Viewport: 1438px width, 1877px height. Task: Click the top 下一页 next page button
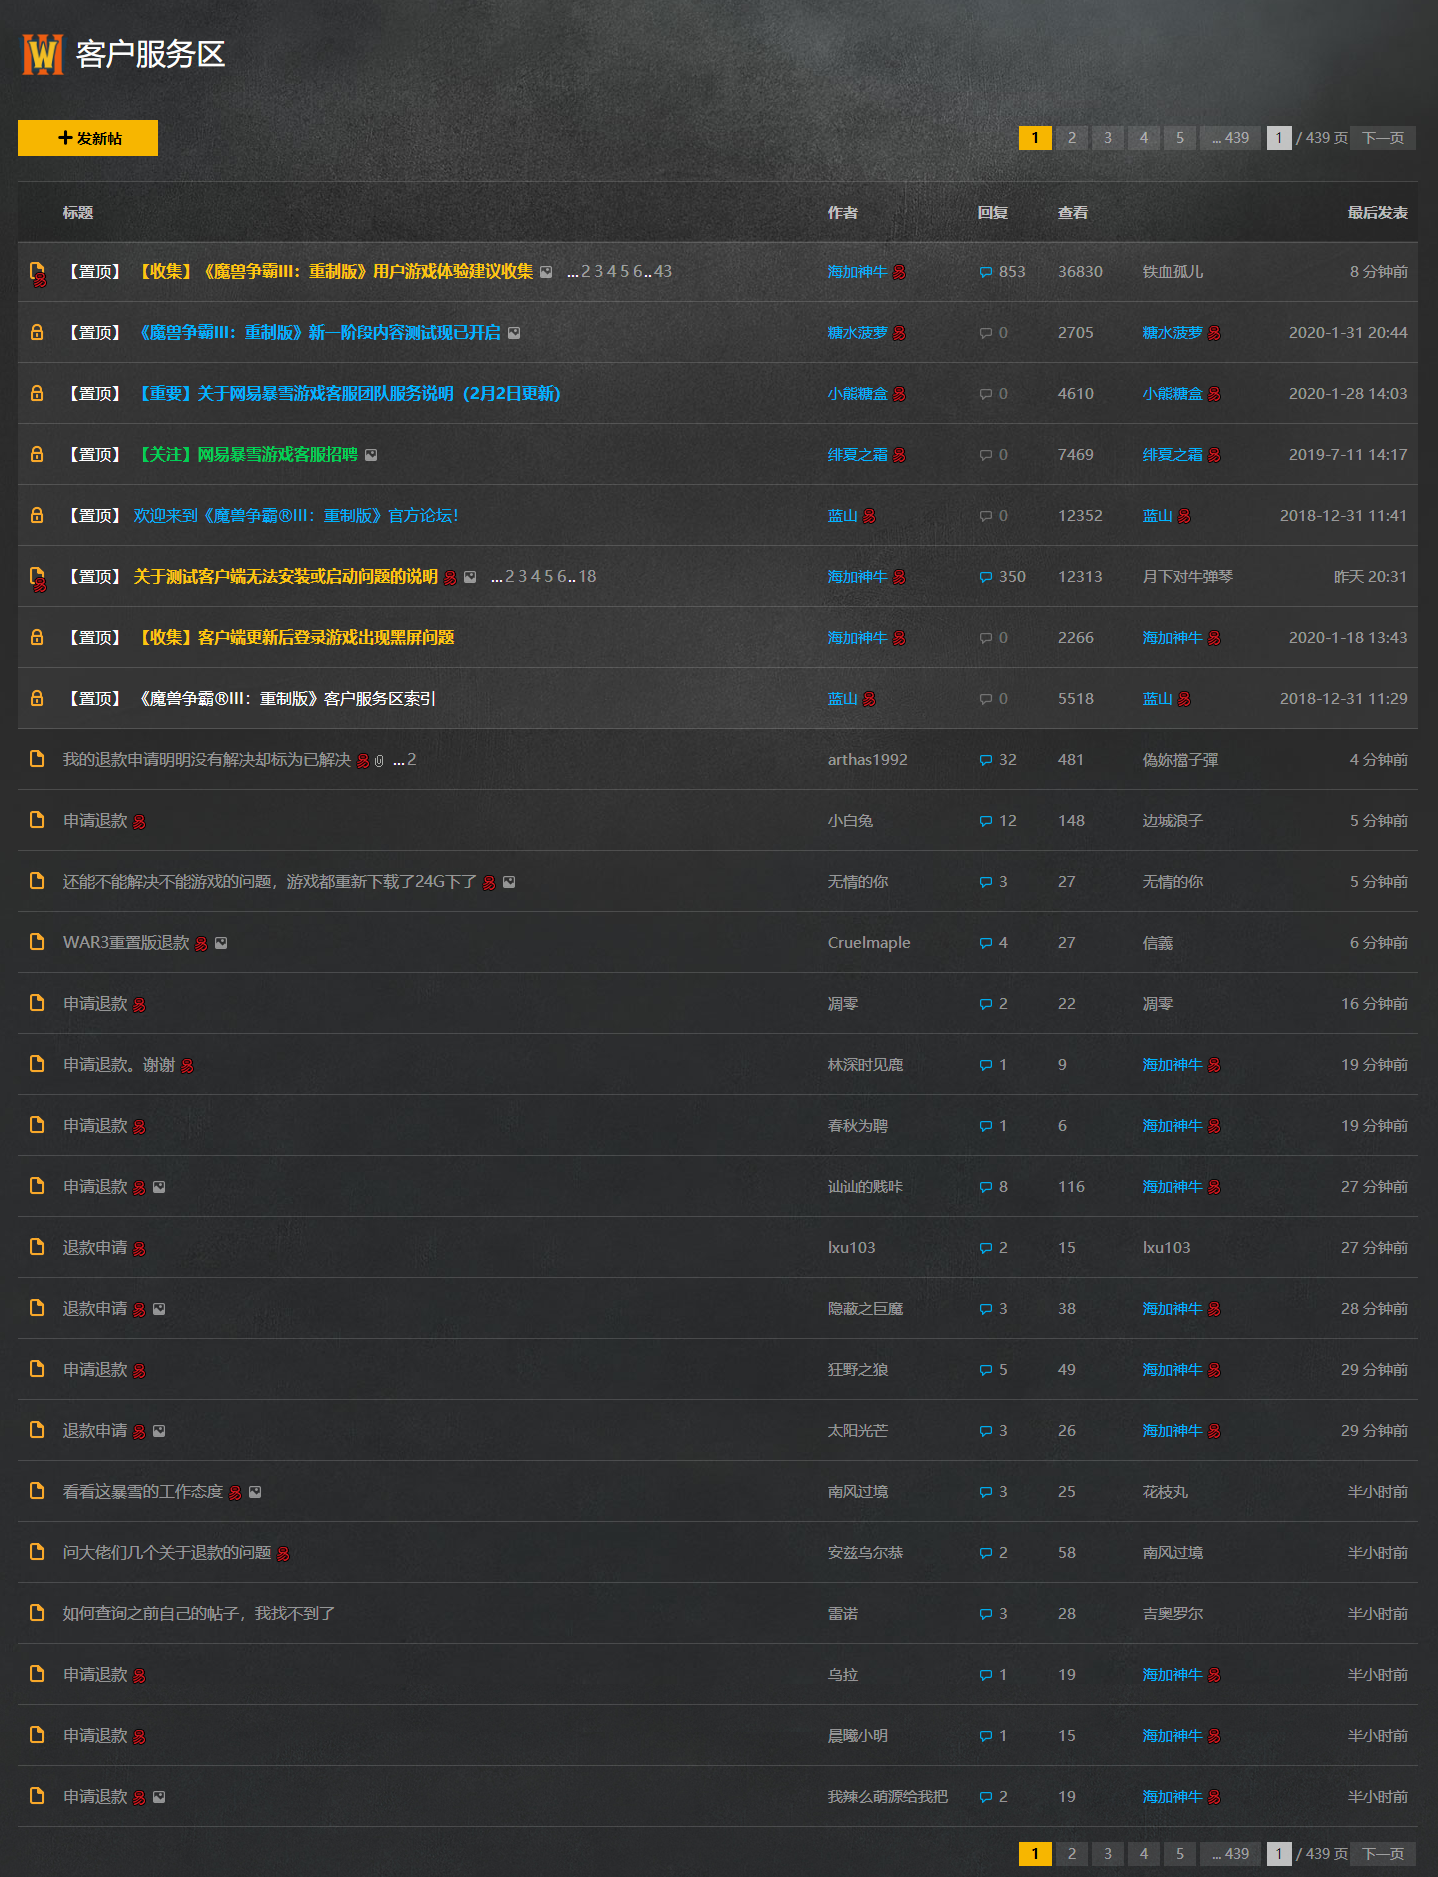pos(1383,138)
